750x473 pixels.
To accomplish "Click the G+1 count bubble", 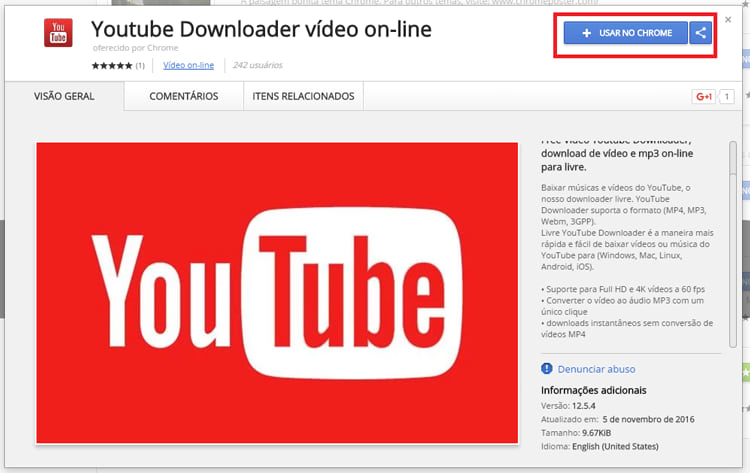I will click(x=727, y=97).
